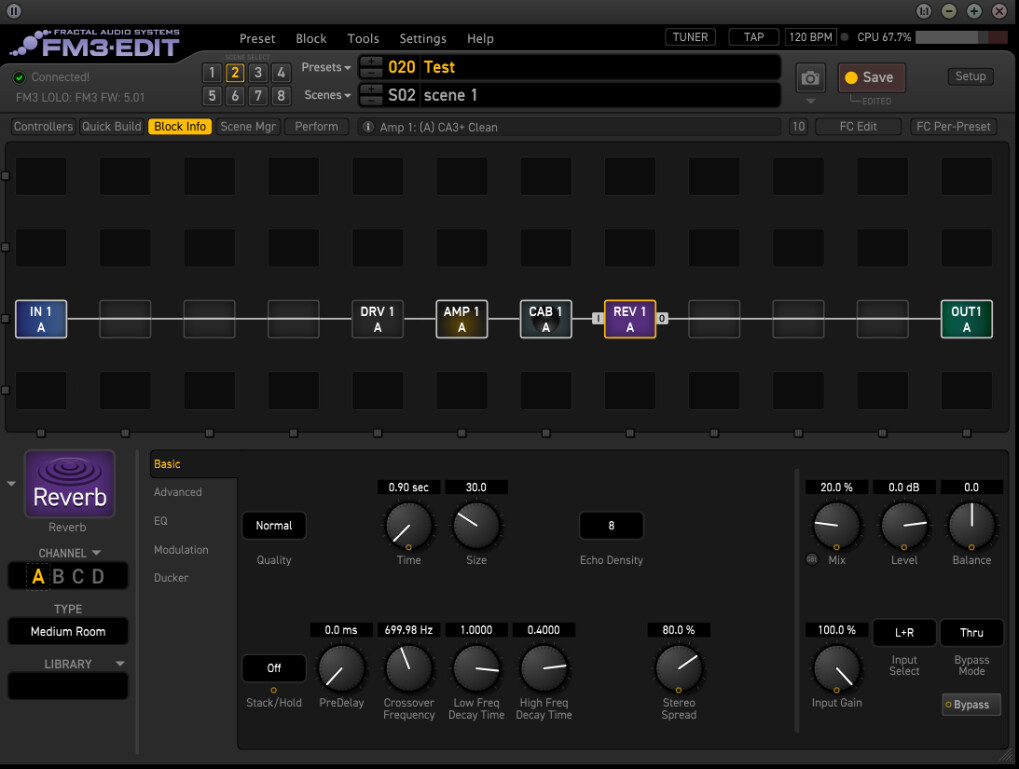This screenshot has width=1019, height=769.
Task: Open the Controllers panel
Action: pyautogui.click(x=43, y=126)
